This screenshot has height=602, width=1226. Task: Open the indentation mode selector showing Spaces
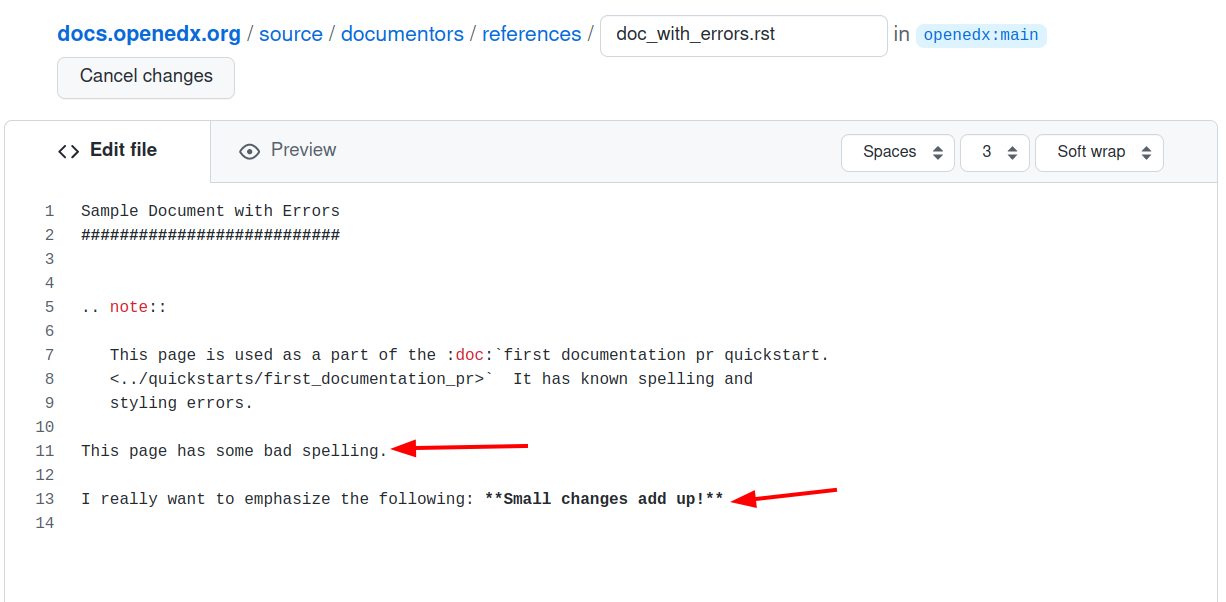coord(897,152)
